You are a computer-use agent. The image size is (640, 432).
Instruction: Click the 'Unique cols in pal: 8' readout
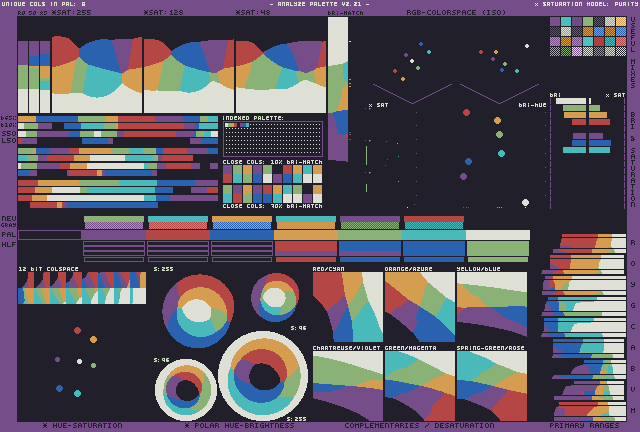(44, 4)
